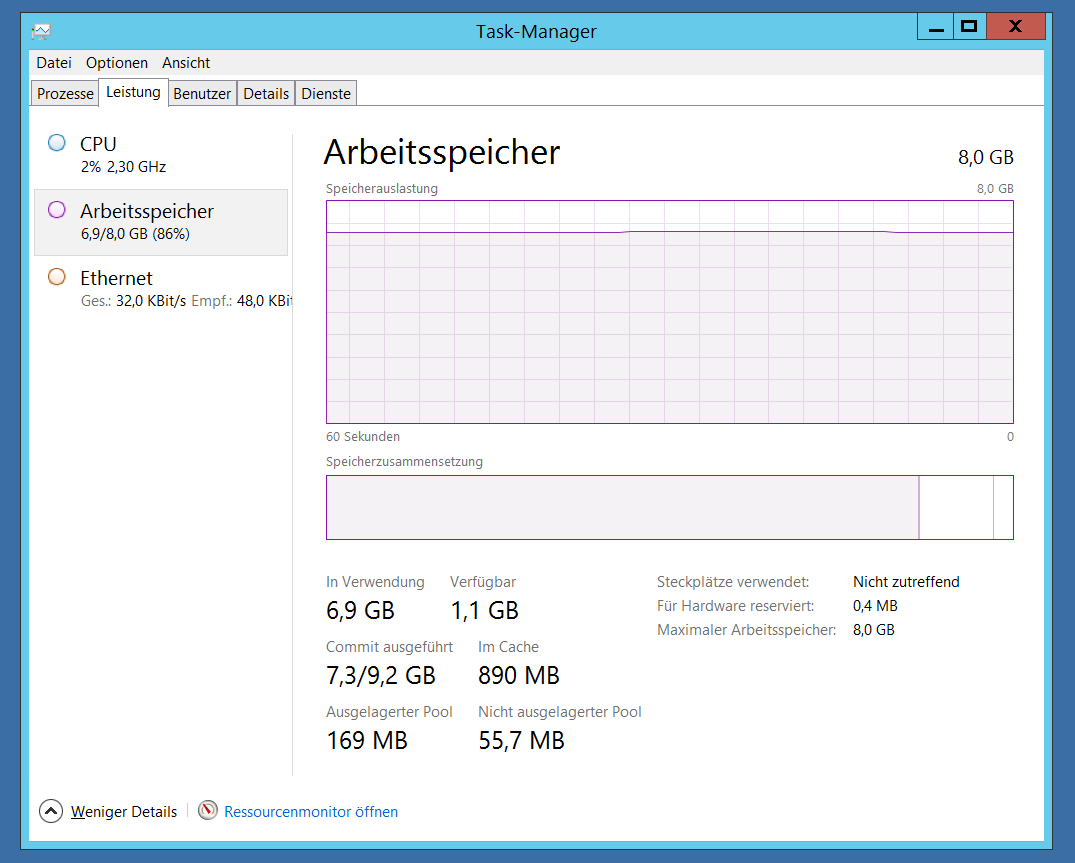
Task: Click the purple Arbeitsspeicher circle icon
Action: pos(57,210)
